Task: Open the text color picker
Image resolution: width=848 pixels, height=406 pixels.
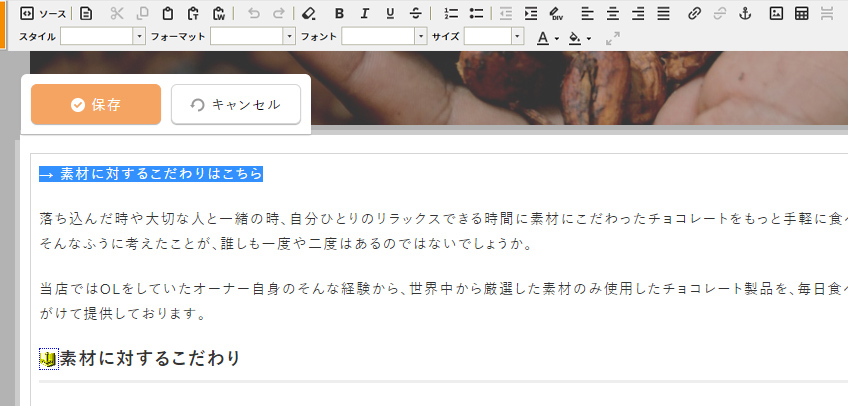Action: coord(547,38)
